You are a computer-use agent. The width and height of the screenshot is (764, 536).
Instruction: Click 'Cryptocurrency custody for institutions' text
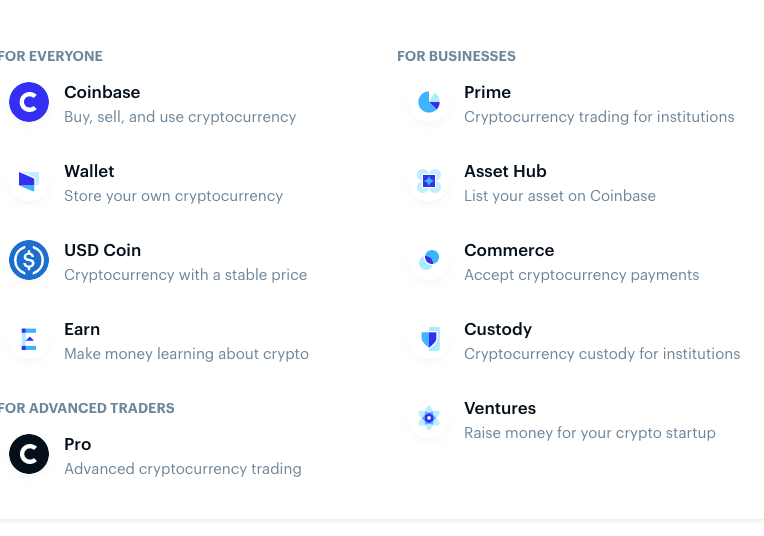coord(602,354)
